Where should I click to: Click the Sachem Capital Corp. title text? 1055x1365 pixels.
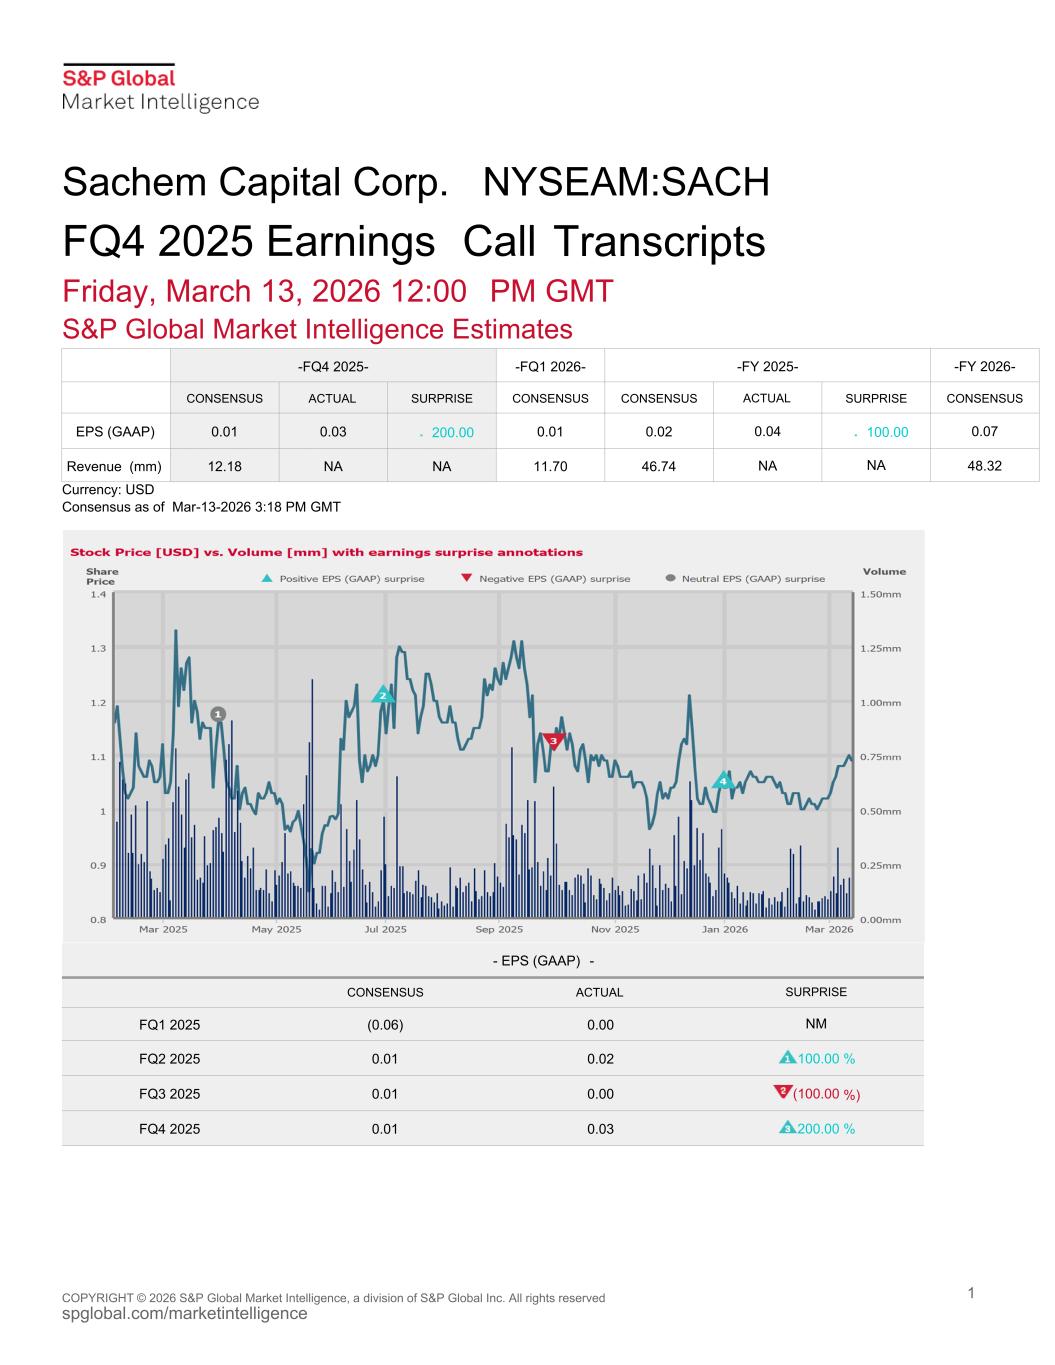pos(254,182)
